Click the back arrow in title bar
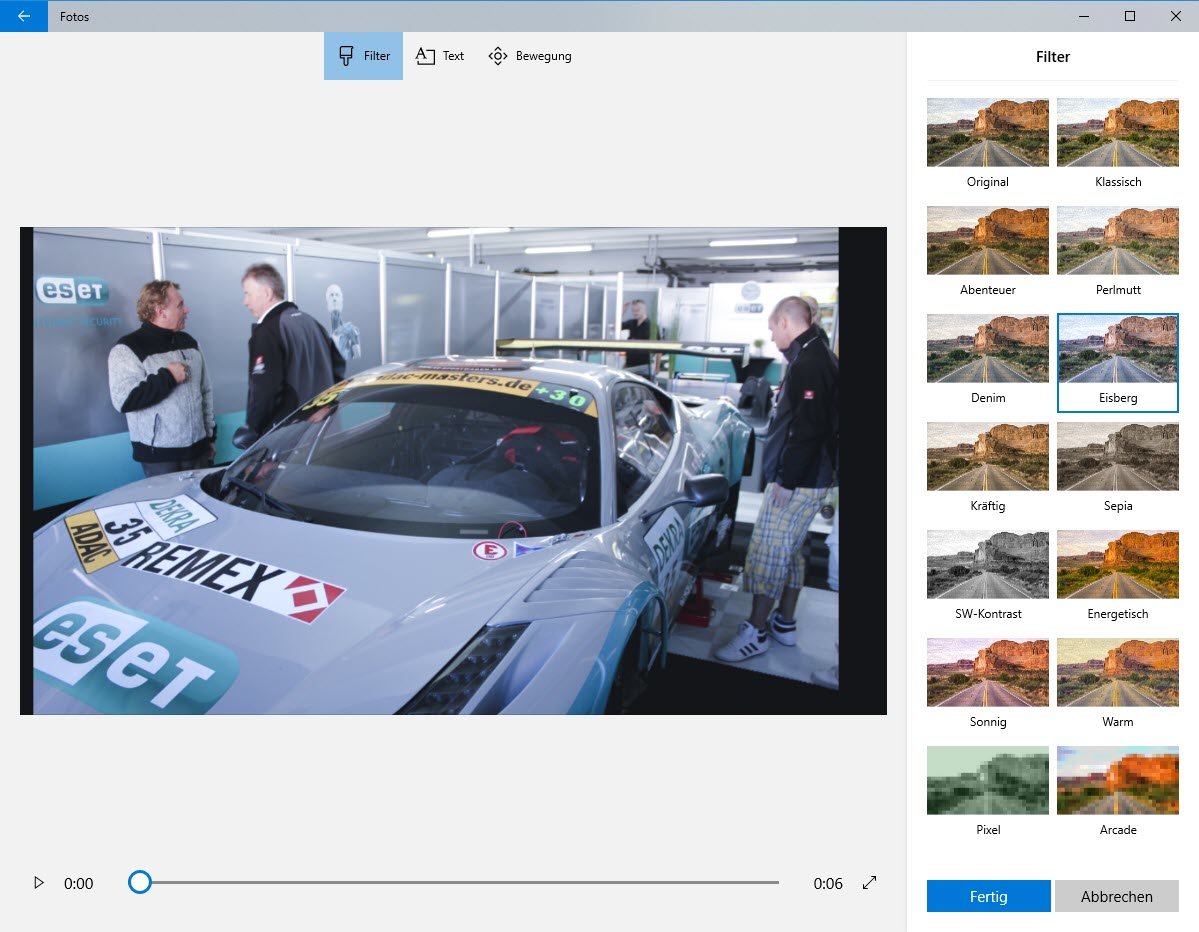Image resolution: width=1199 pixels, height=932 pixels. click(x=23, y=16)
